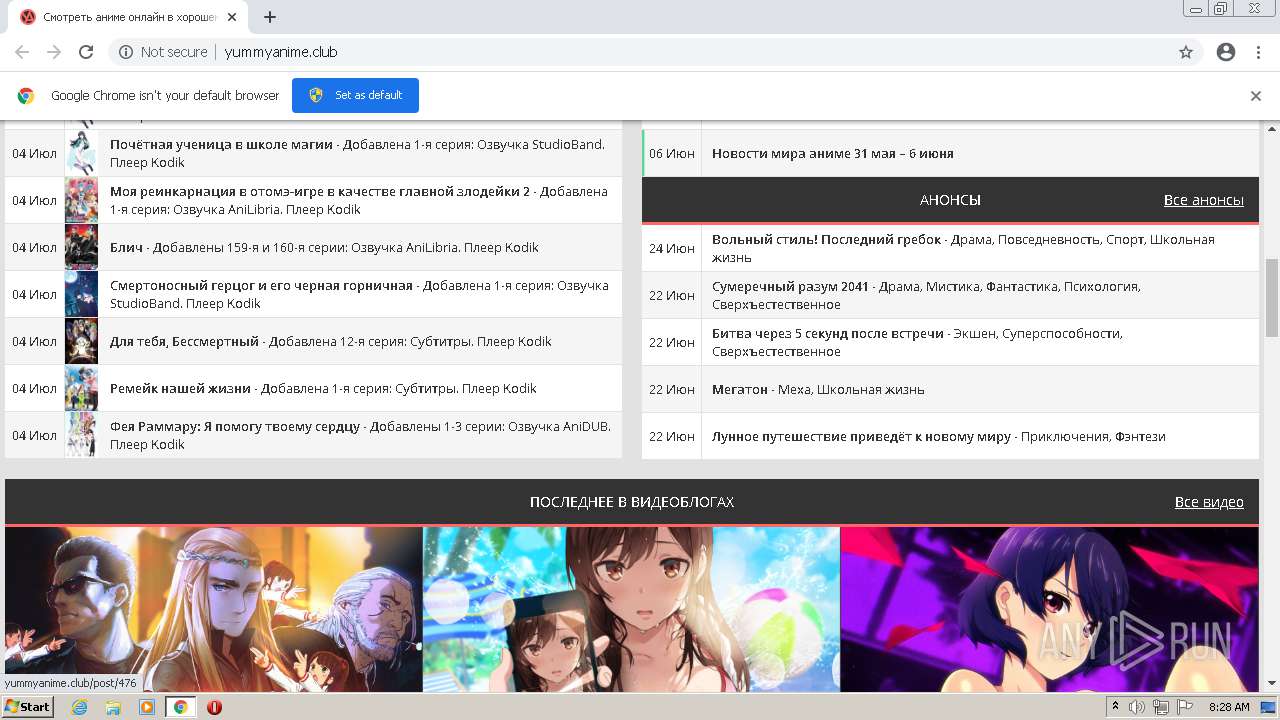
Task: Open a new tab with the plus button
Action: point(270,17)
